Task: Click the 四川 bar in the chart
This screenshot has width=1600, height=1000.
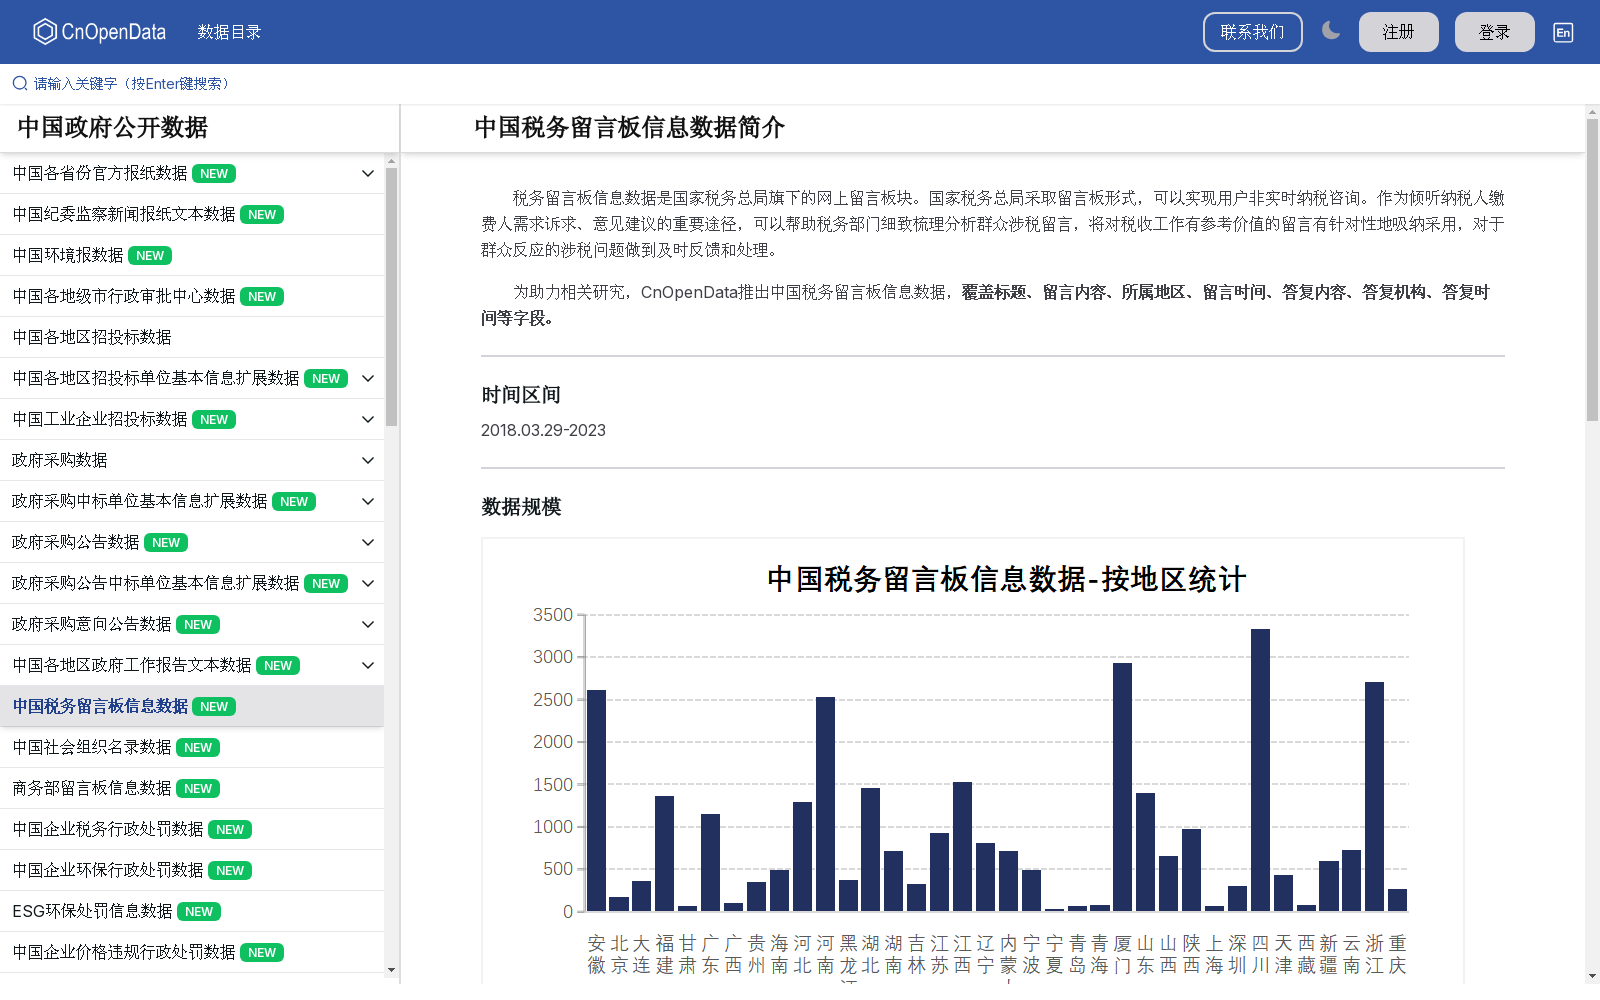Action: coord(1260,770)
